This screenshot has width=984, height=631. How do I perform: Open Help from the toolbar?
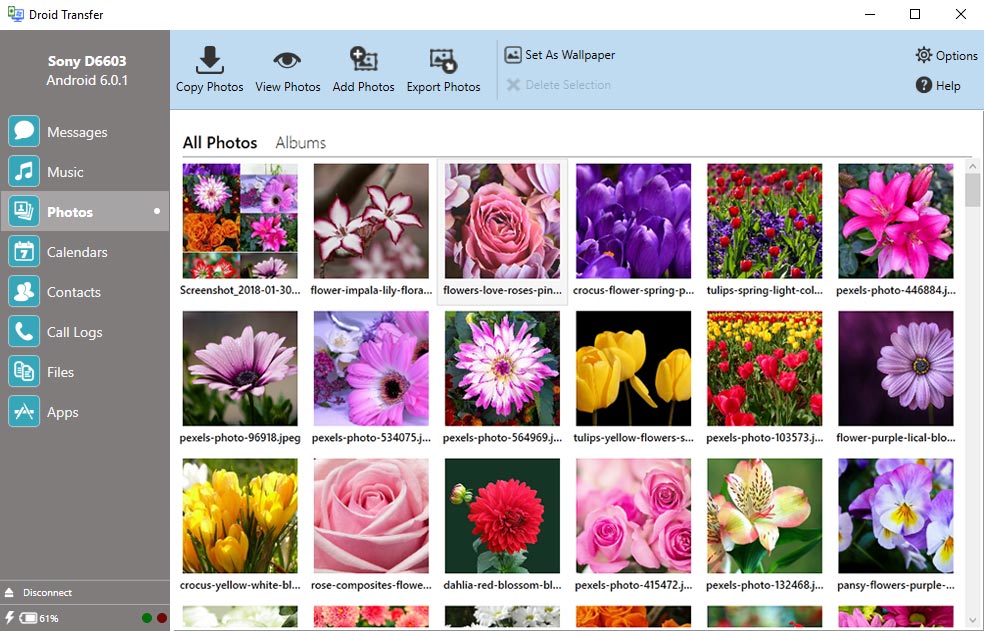[937, 85]
